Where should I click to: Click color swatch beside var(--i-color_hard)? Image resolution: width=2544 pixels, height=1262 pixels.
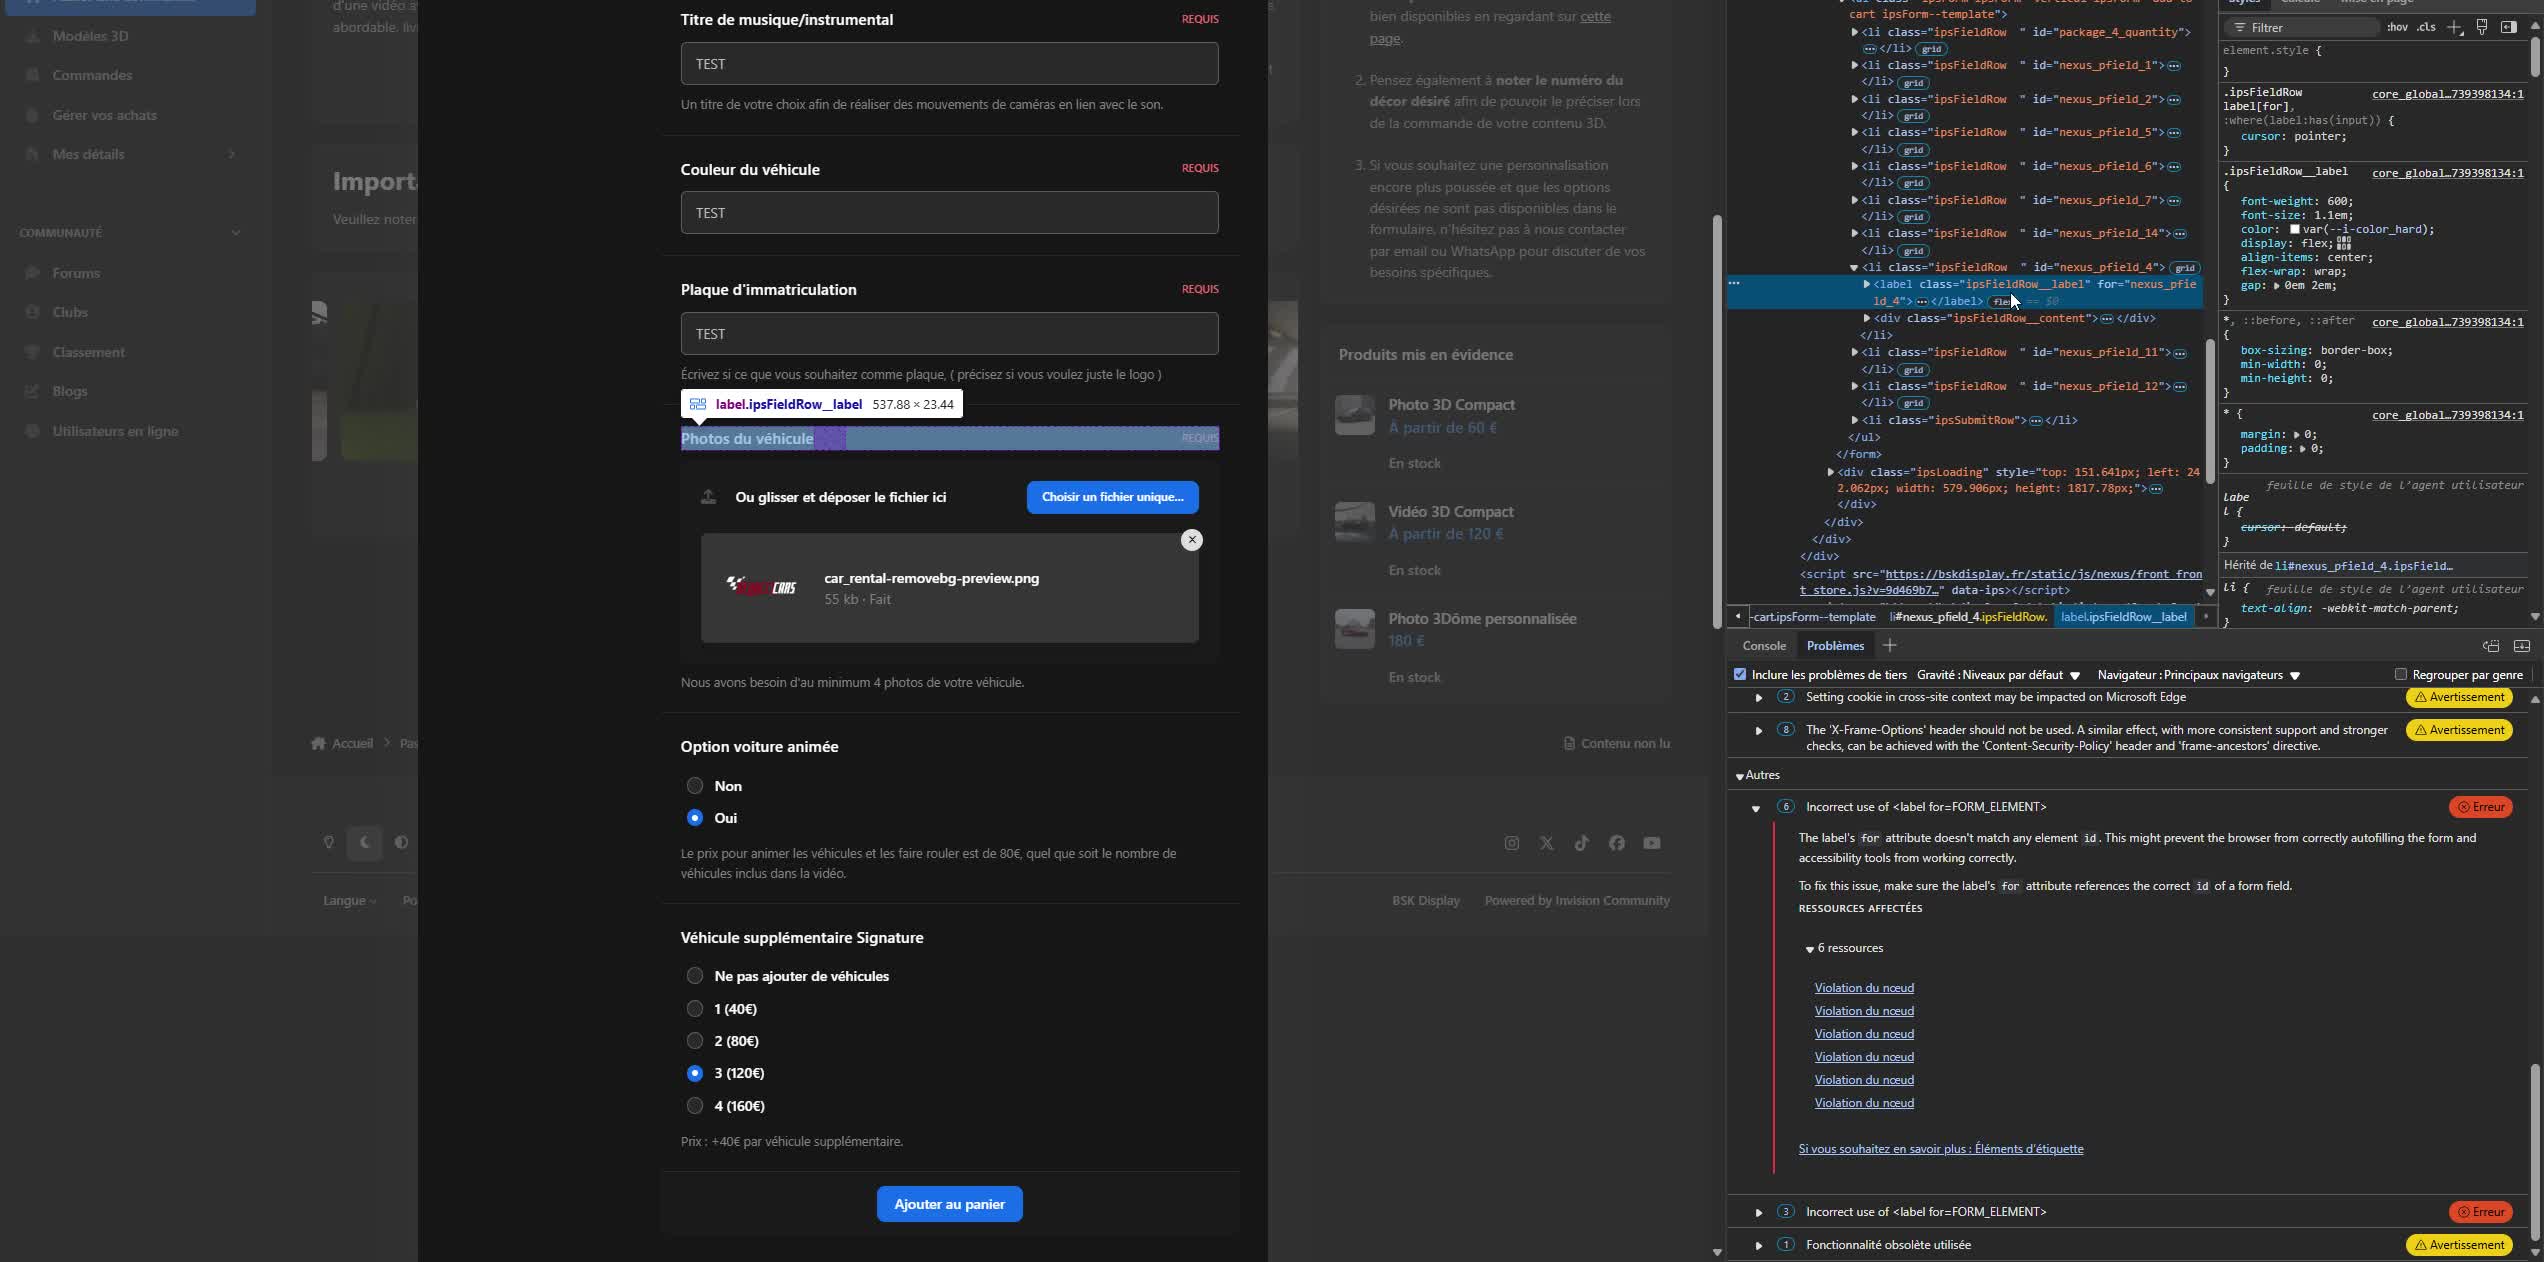pos(2295,229)
